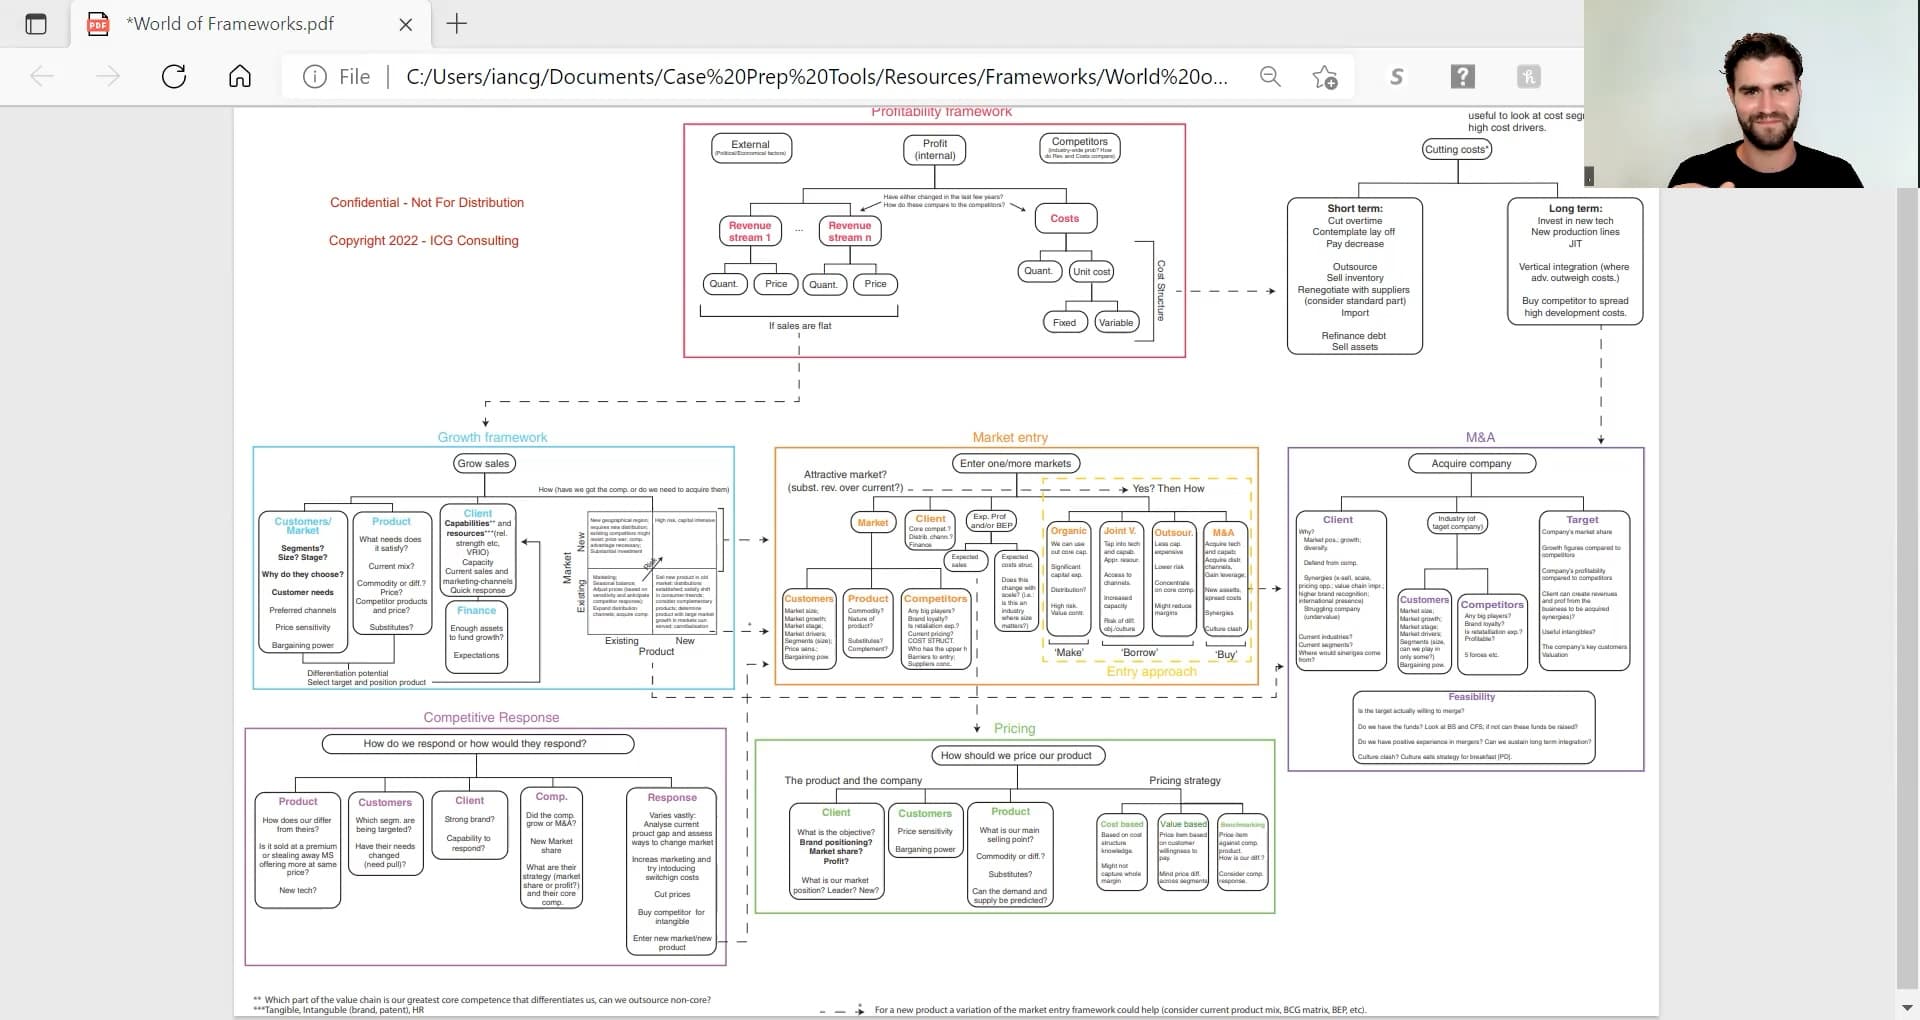The image size is (1920, 1020).
Task: Click the Acquire company node in M&A
Action: 1470,464
